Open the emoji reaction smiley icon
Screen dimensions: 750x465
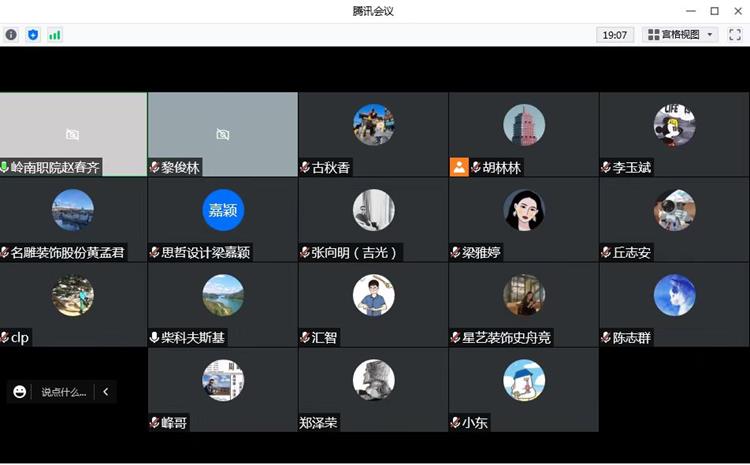[x=20, y=392]
